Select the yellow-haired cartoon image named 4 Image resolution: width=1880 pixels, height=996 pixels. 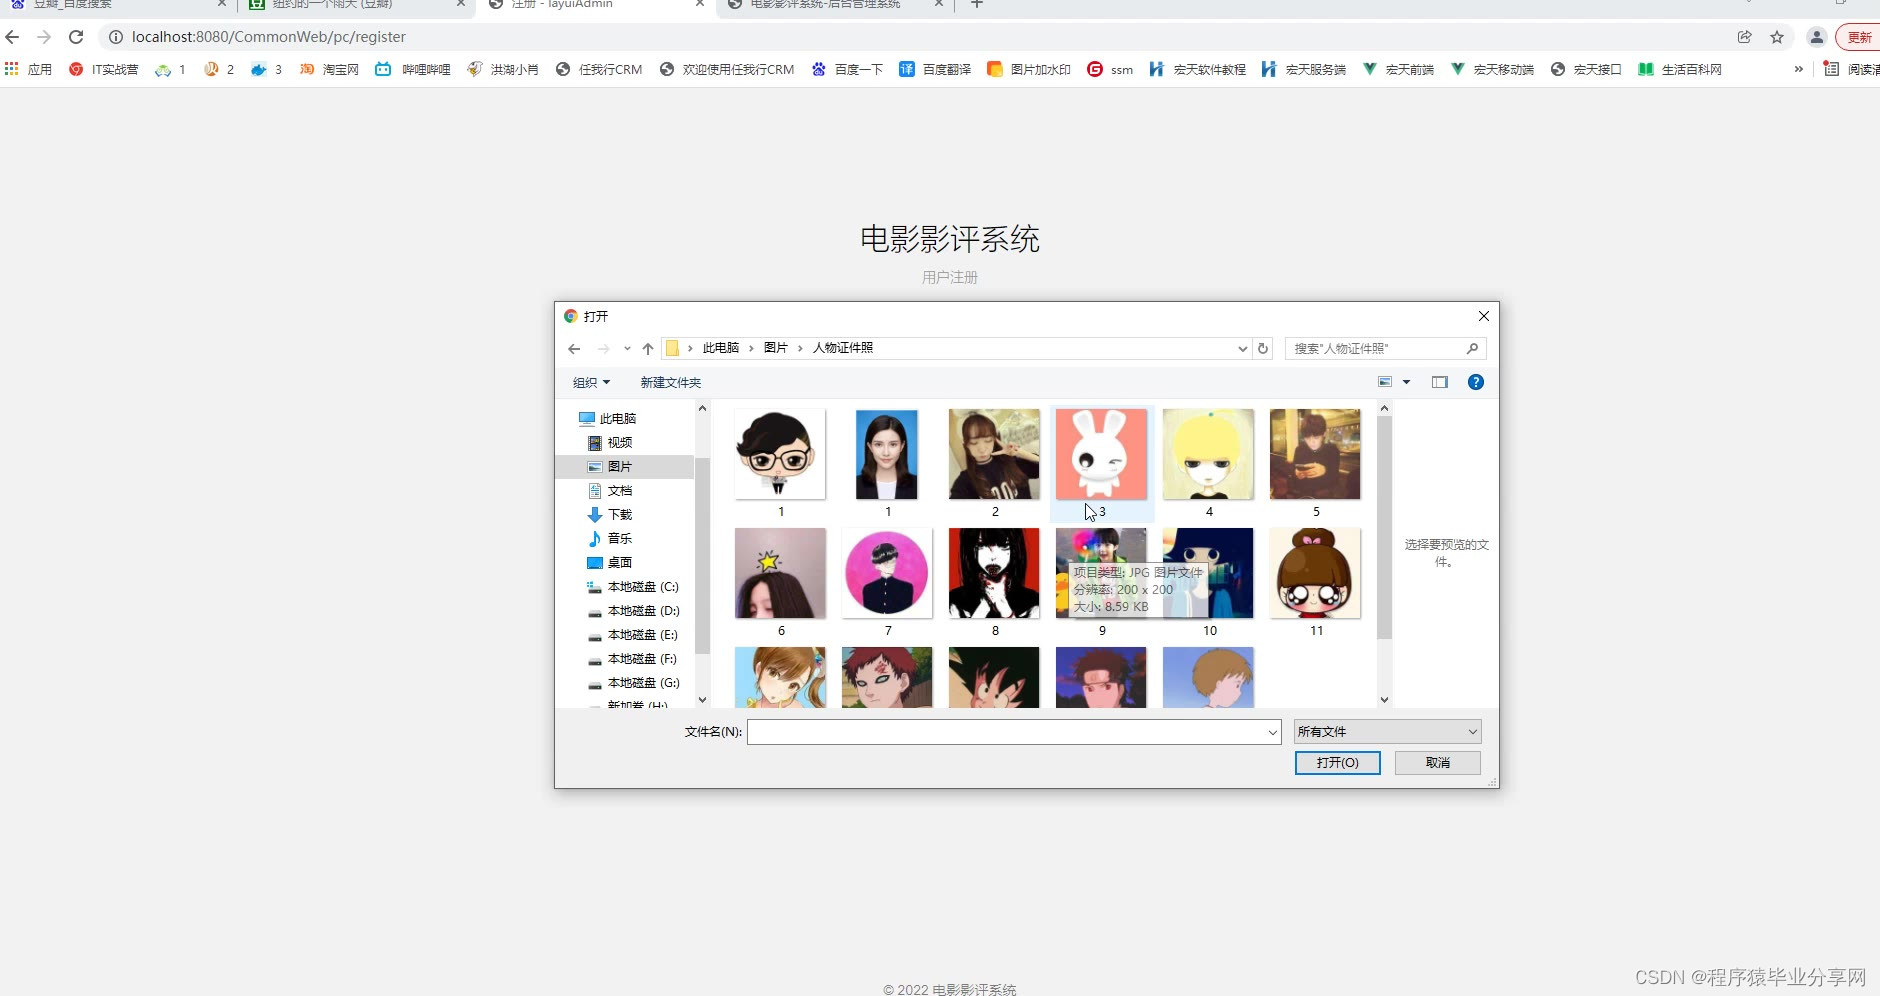pos(1208,454)
